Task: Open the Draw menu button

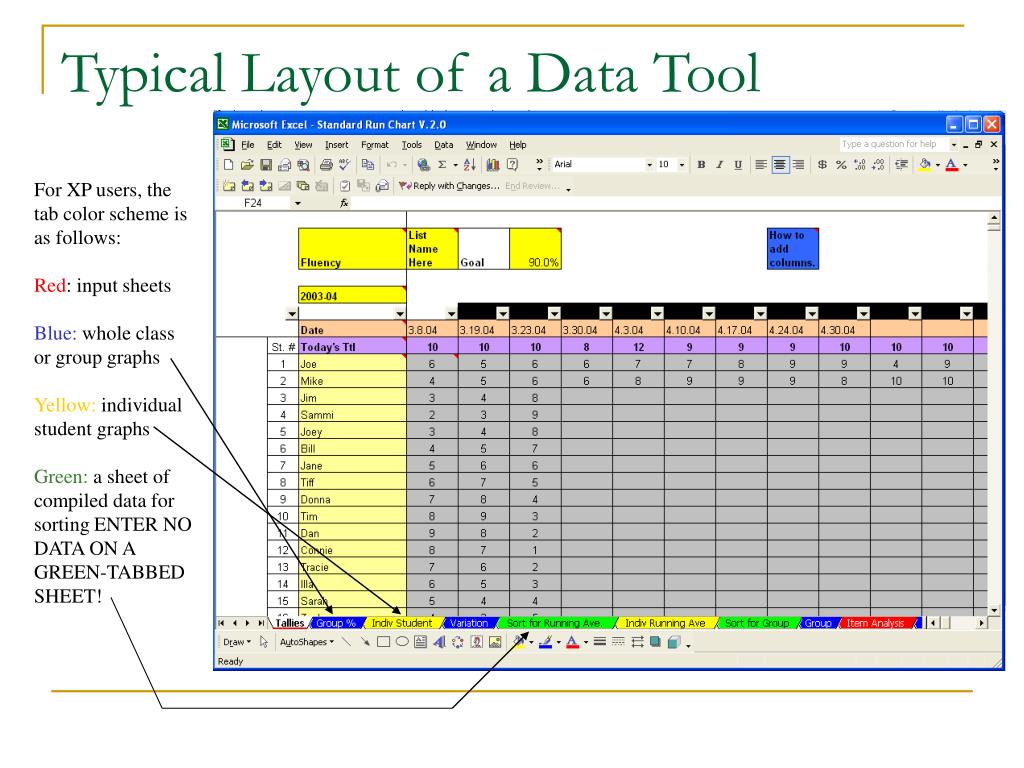Action: tap(236, 642)
